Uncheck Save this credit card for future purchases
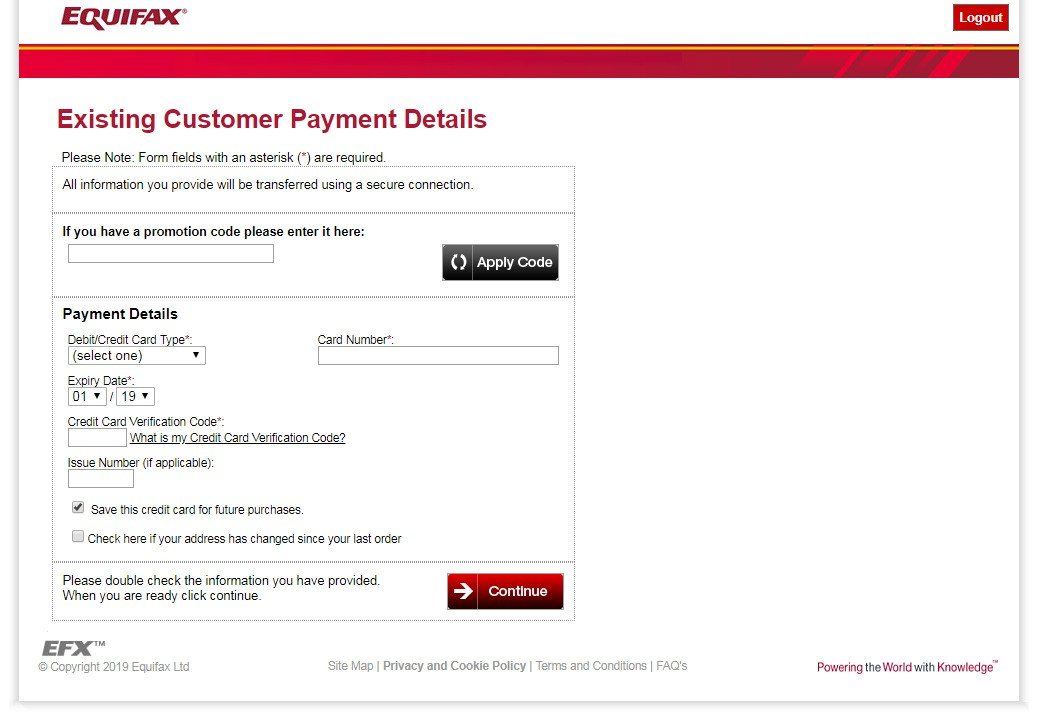The image size is (1048, 723). tap(78, 508)
